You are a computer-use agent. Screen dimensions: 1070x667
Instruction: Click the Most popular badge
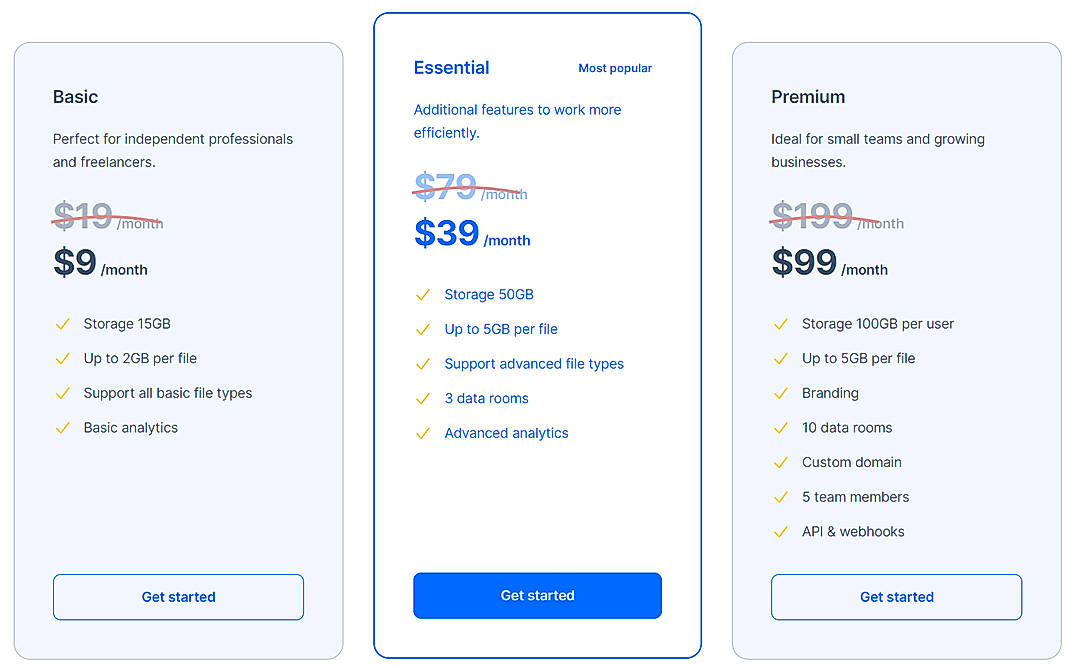[615, 68]
